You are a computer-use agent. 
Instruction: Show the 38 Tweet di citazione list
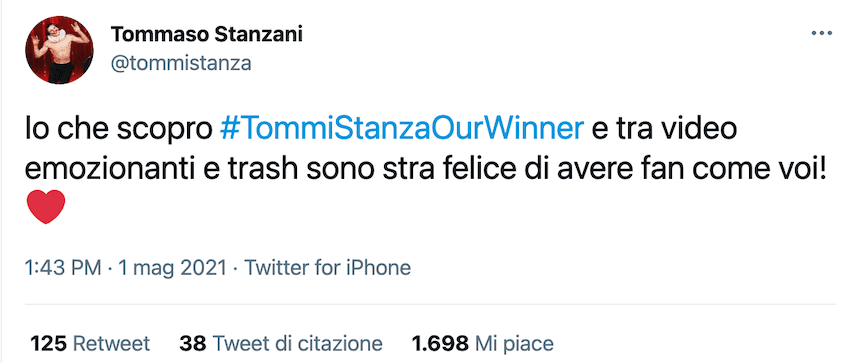click(281, 343)
